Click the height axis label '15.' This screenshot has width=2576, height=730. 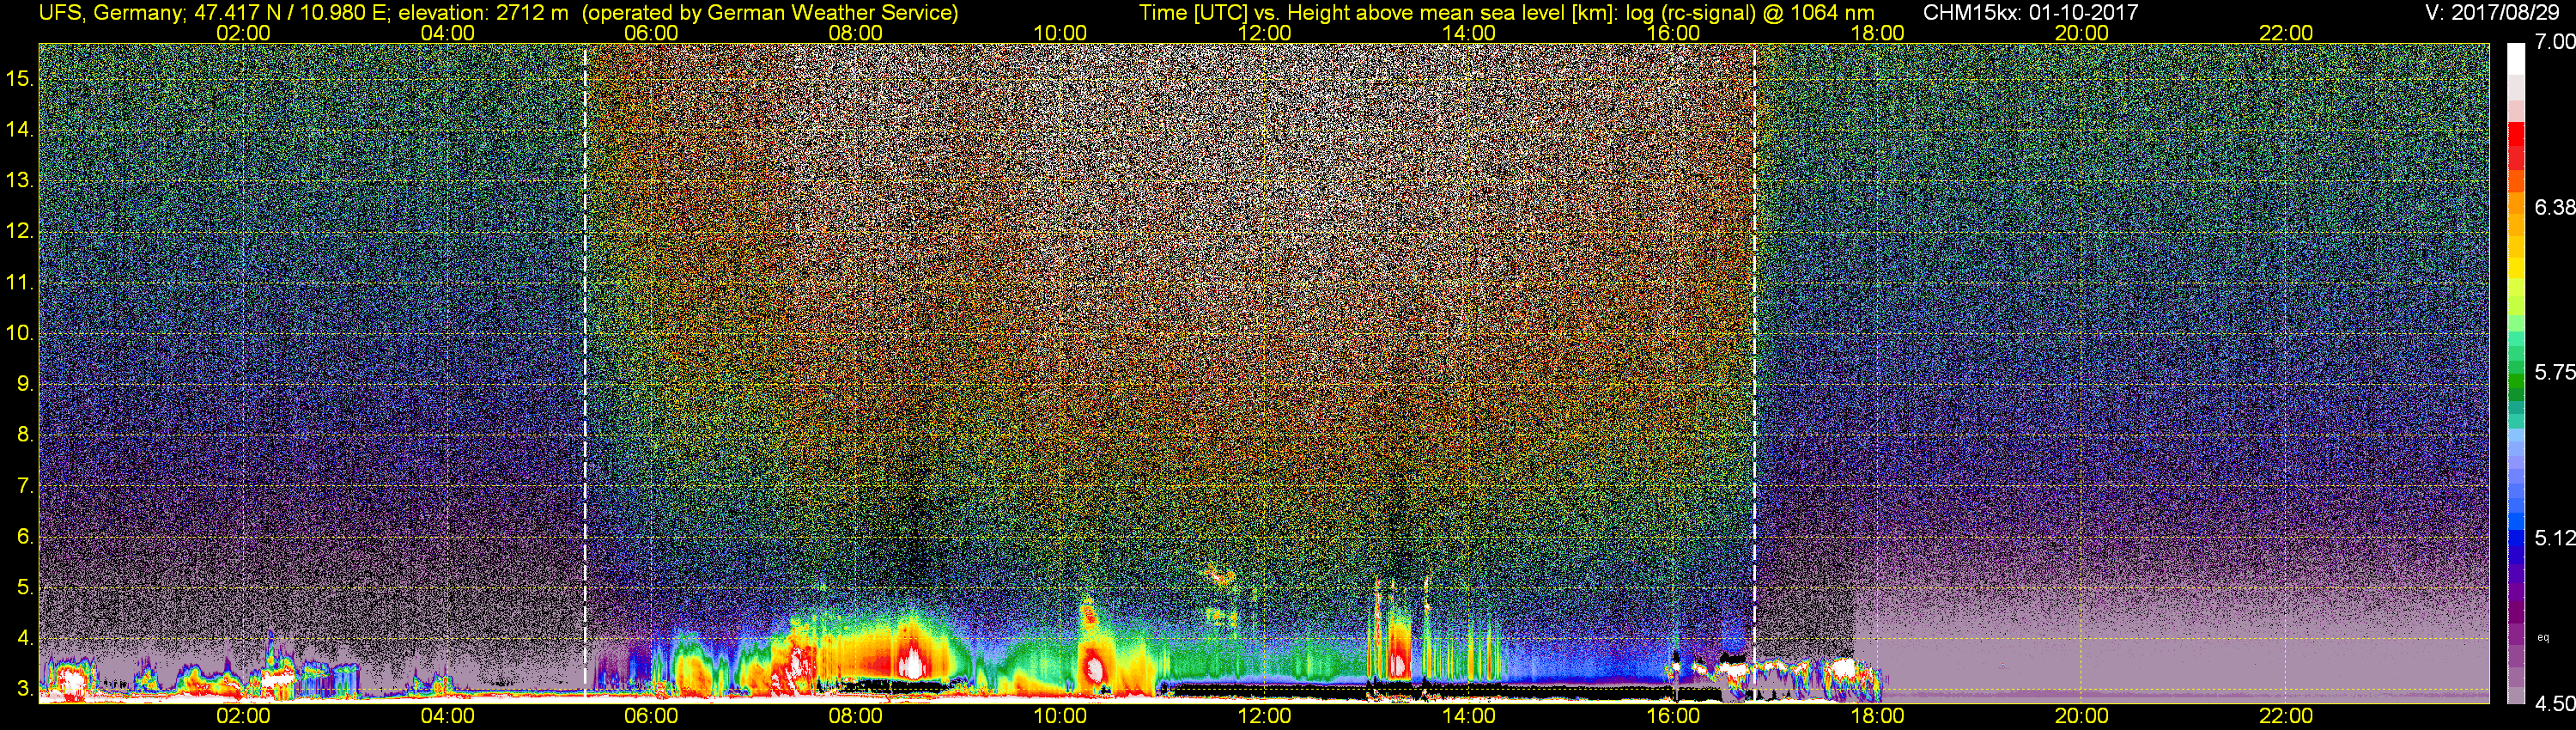coord(20,78)
